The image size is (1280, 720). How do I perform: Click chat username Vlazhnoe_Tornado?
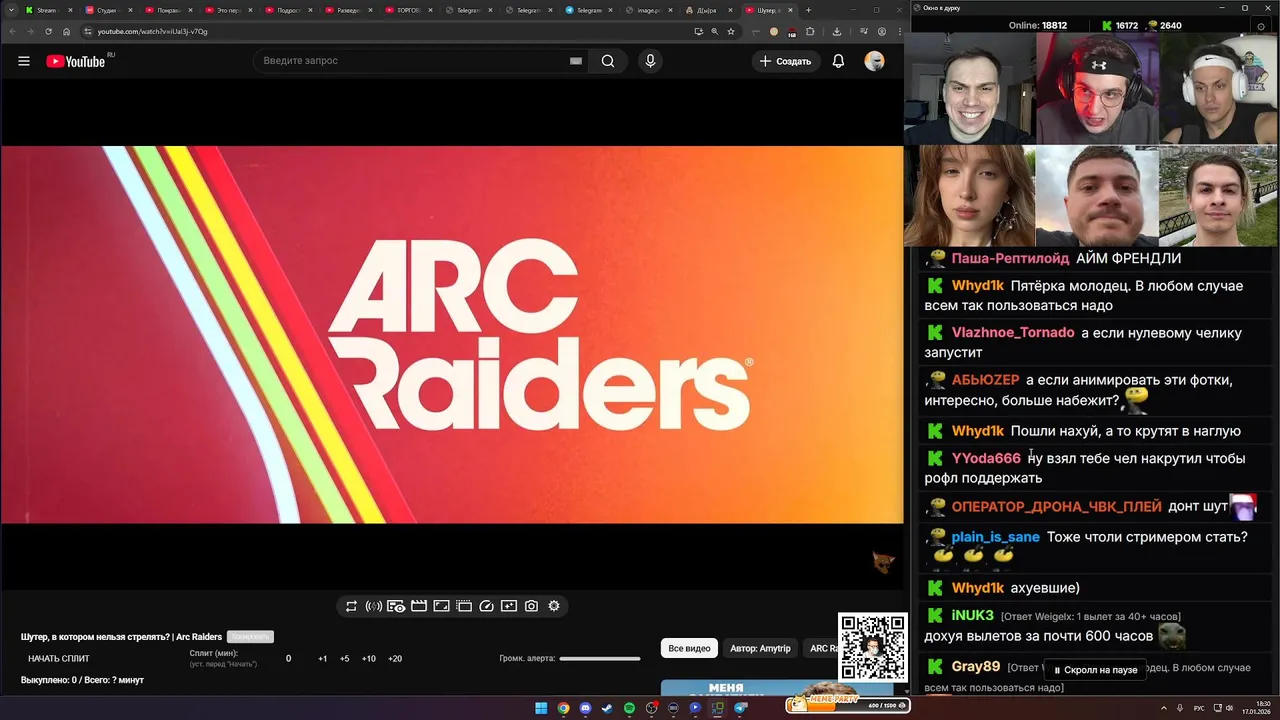[x=1013, y=333]
